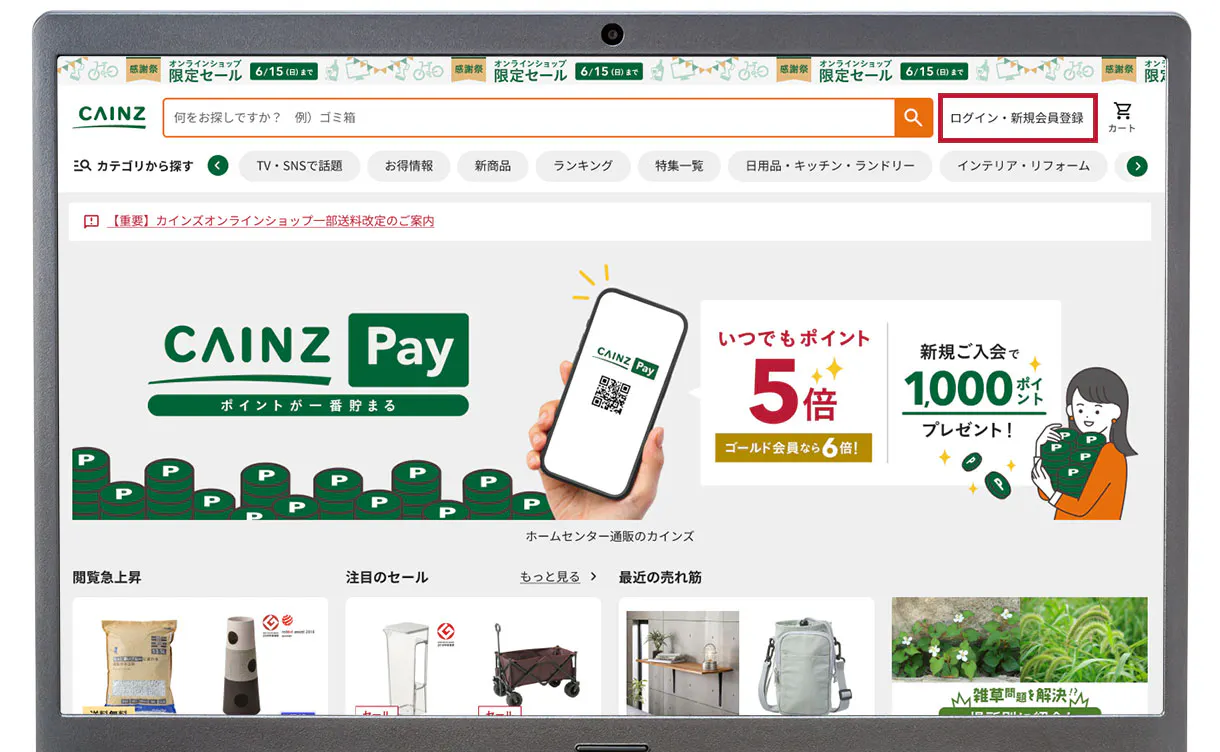Open the cat litter bag product thumbnail
The width and height of the screenshot is (1220, 752).
click(x=137, y=664)
